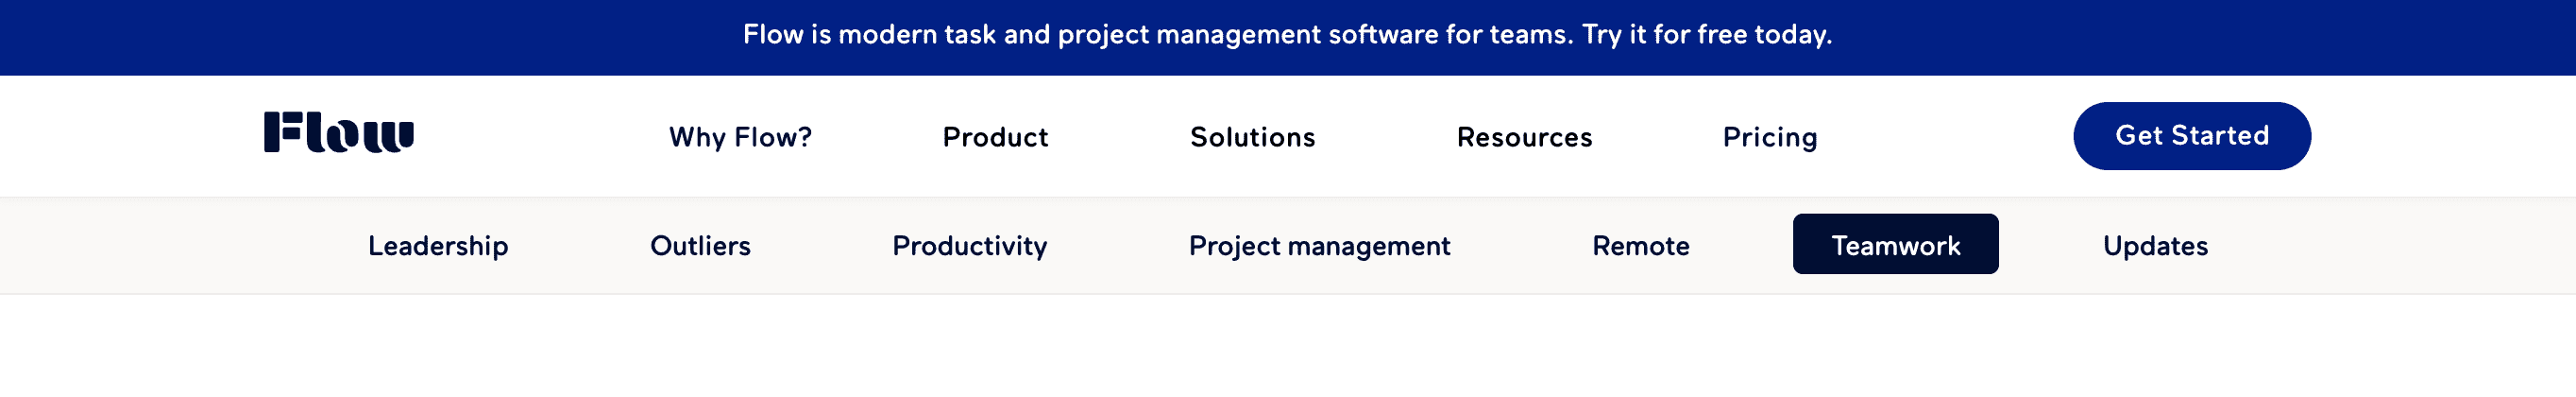Click the Get Started button
The width and height of the screenshot is (2576, 397).
click(2191, 136)
